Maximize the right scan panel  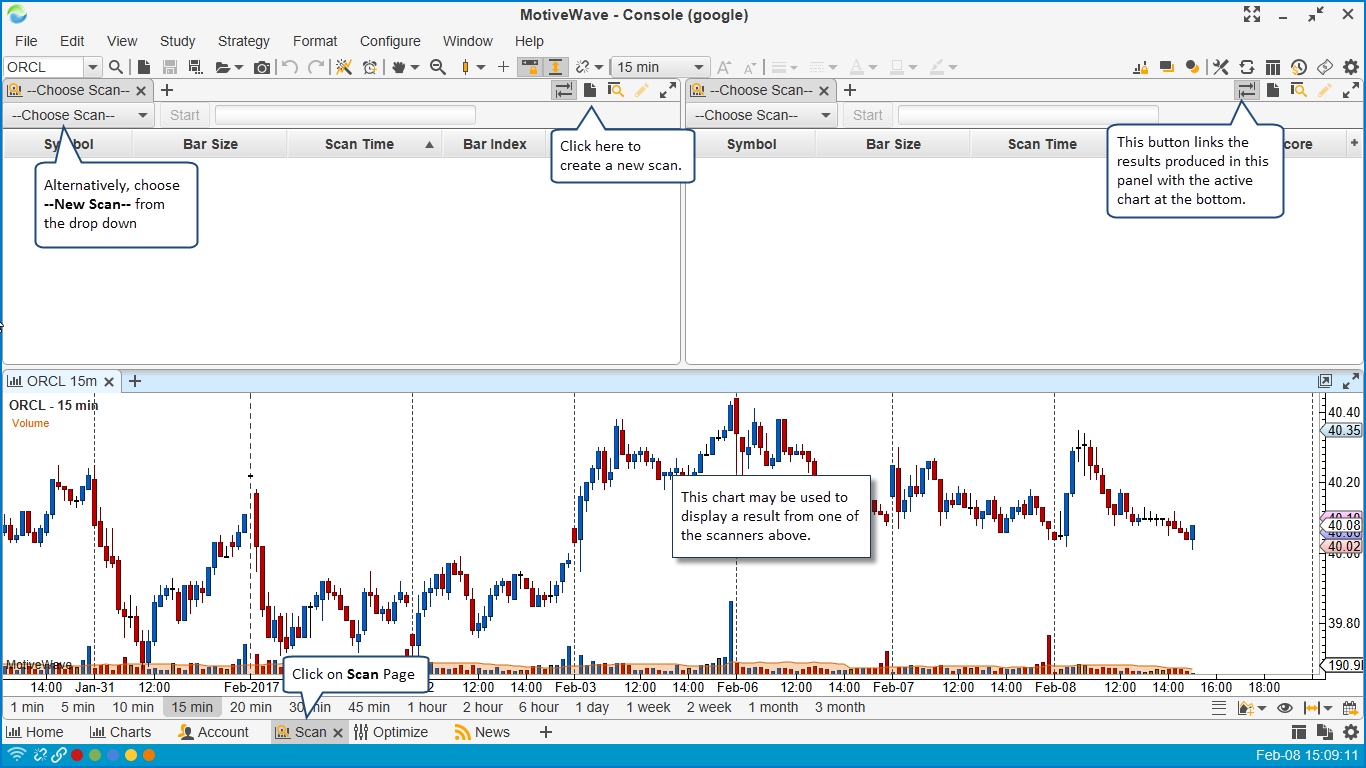[1351, 90]
